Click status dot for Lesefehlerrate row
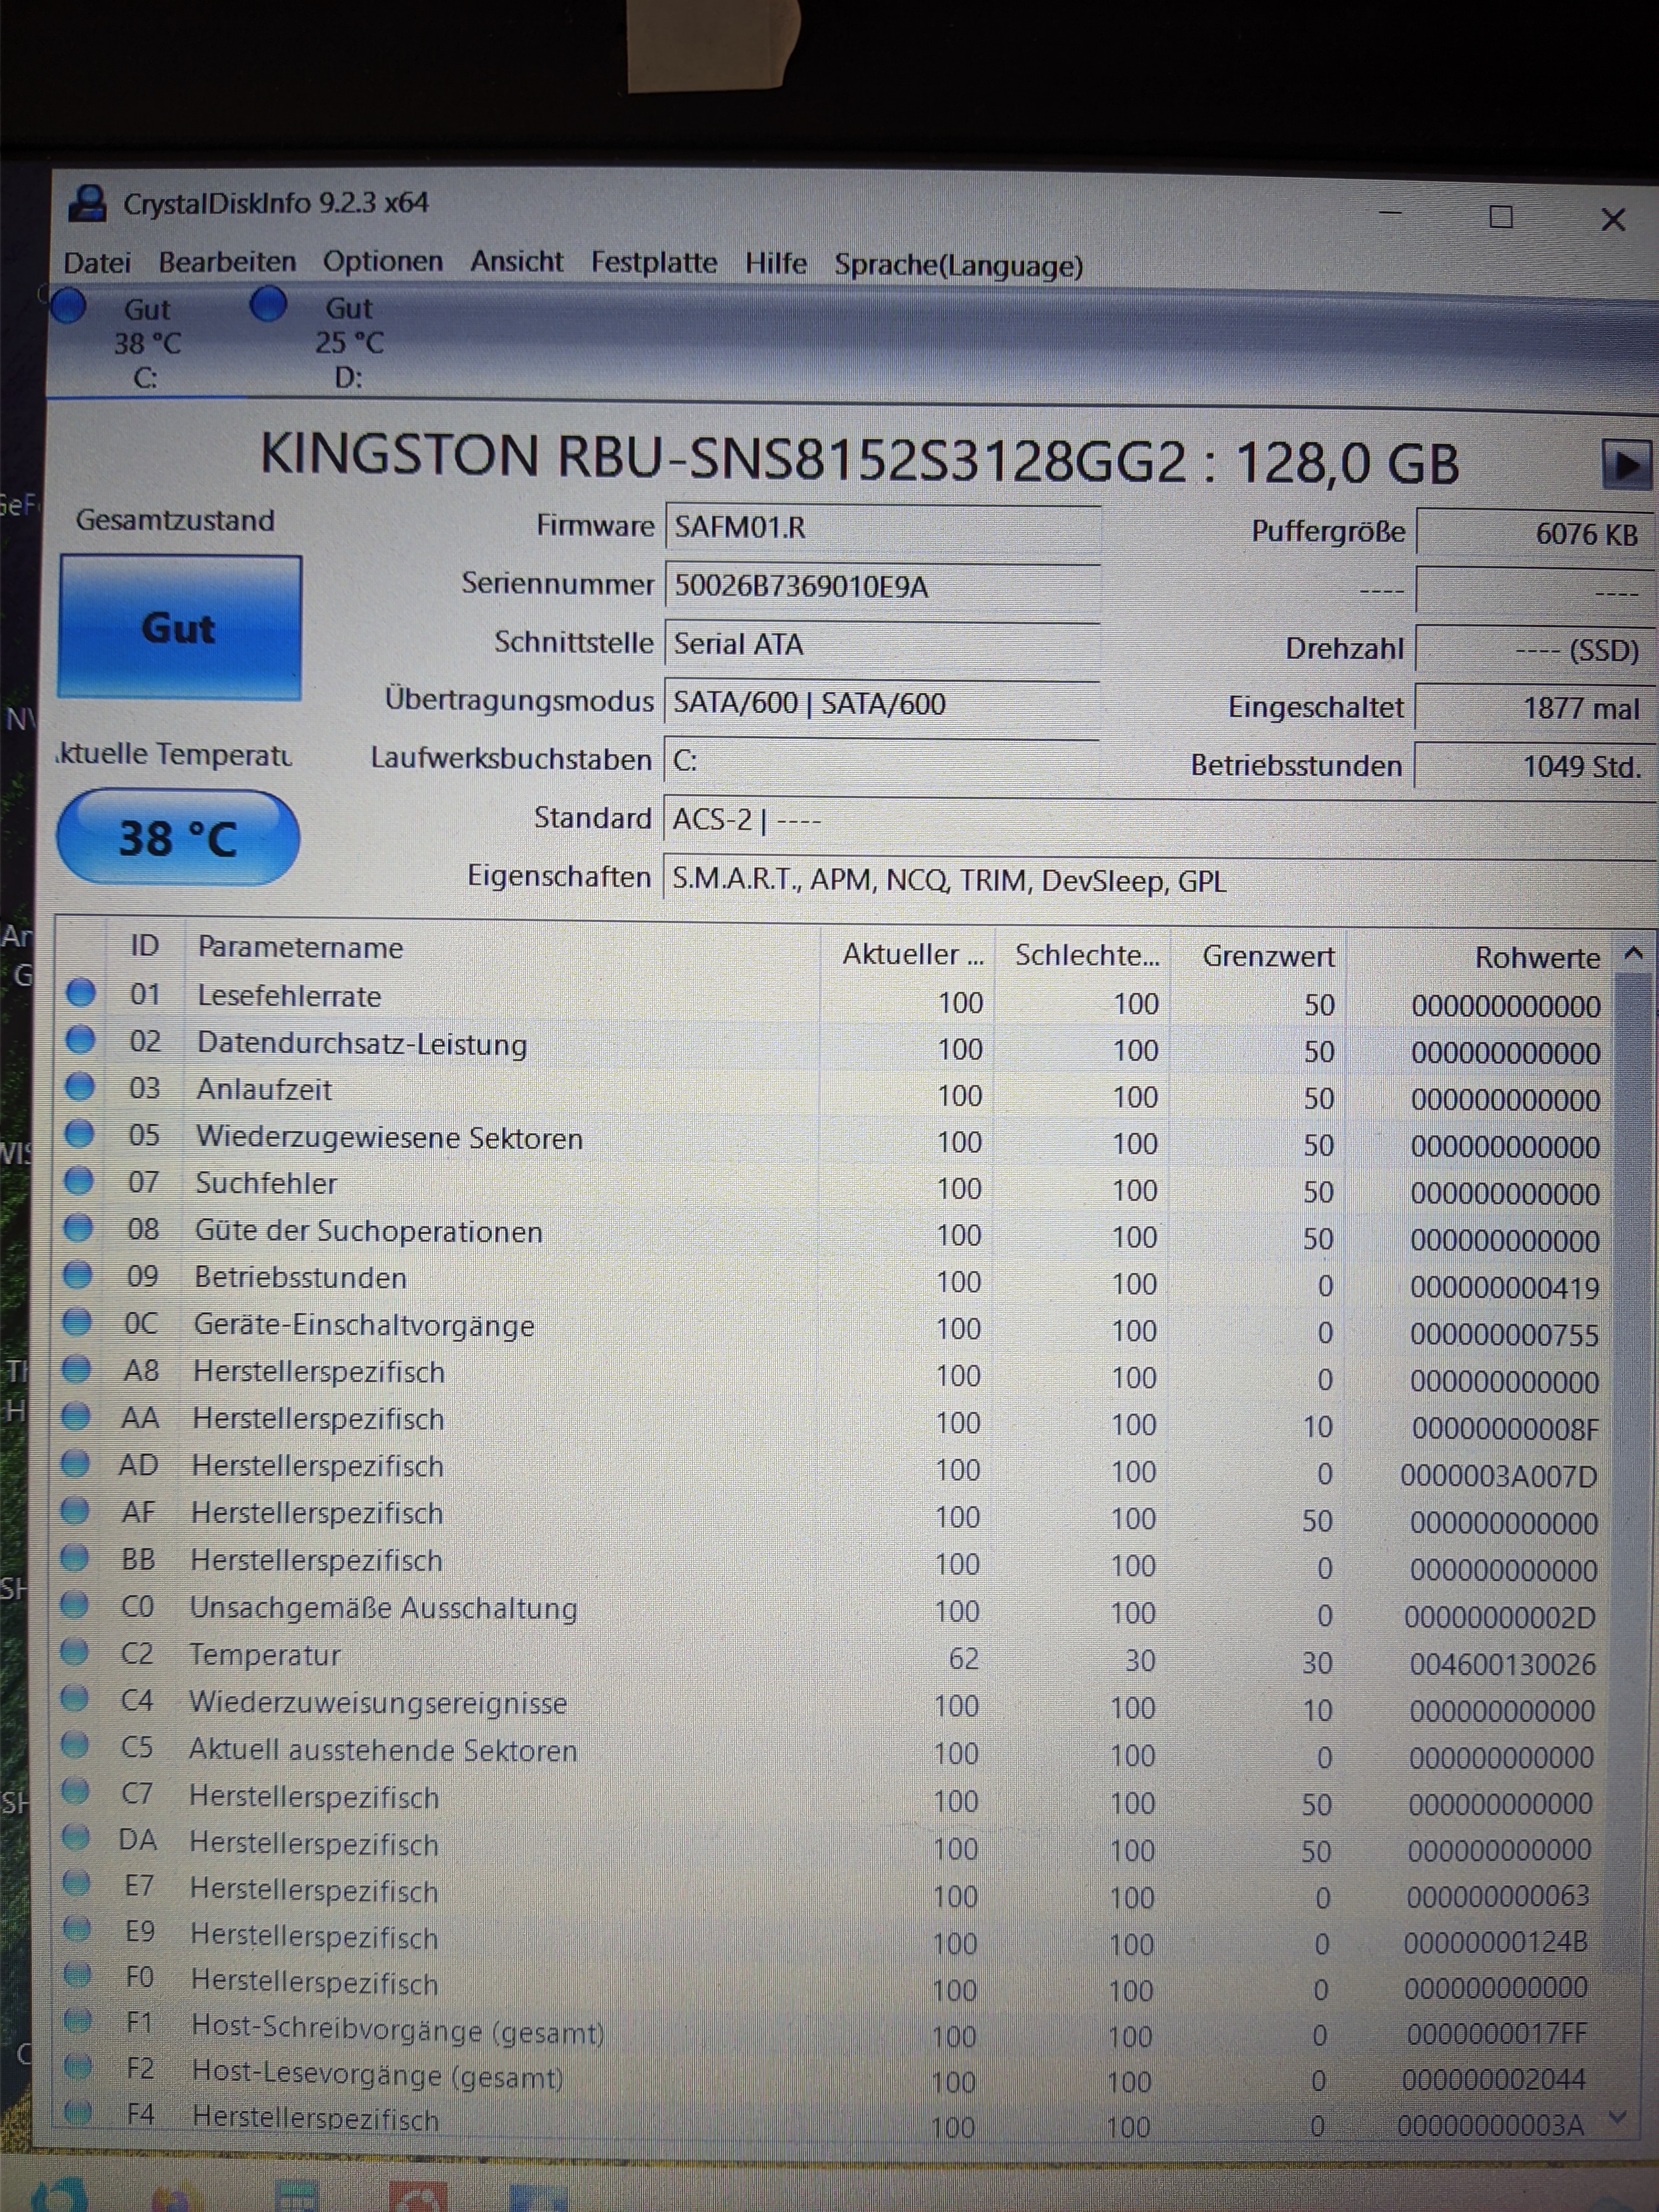 pyautogui.click(x=80, y=993)
